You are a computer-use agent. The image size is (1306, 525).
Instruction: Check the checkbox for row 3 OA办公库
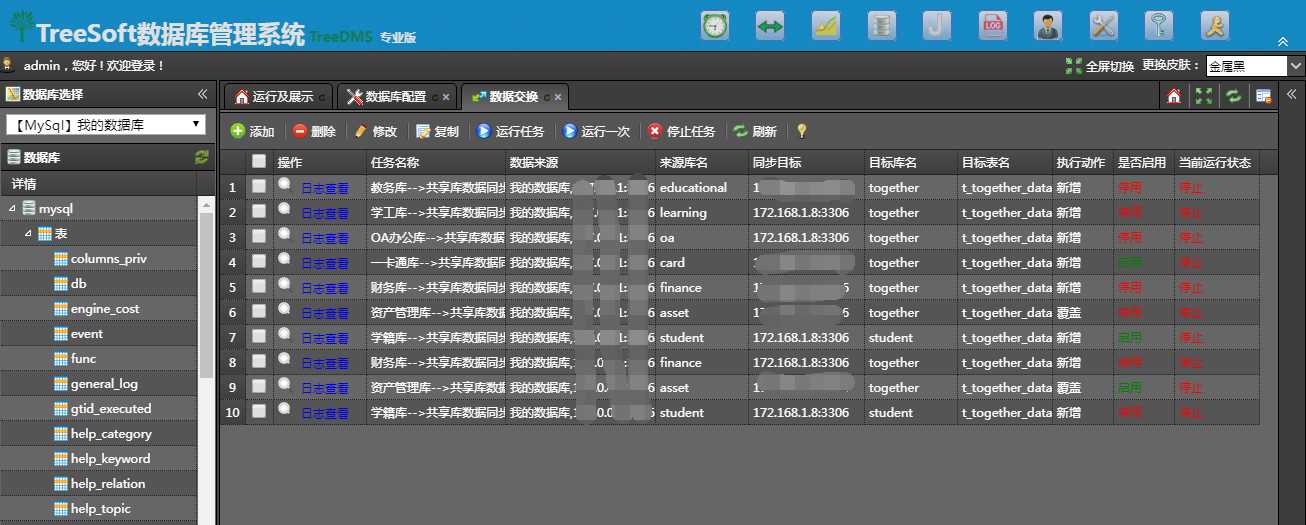coord(259,236)
